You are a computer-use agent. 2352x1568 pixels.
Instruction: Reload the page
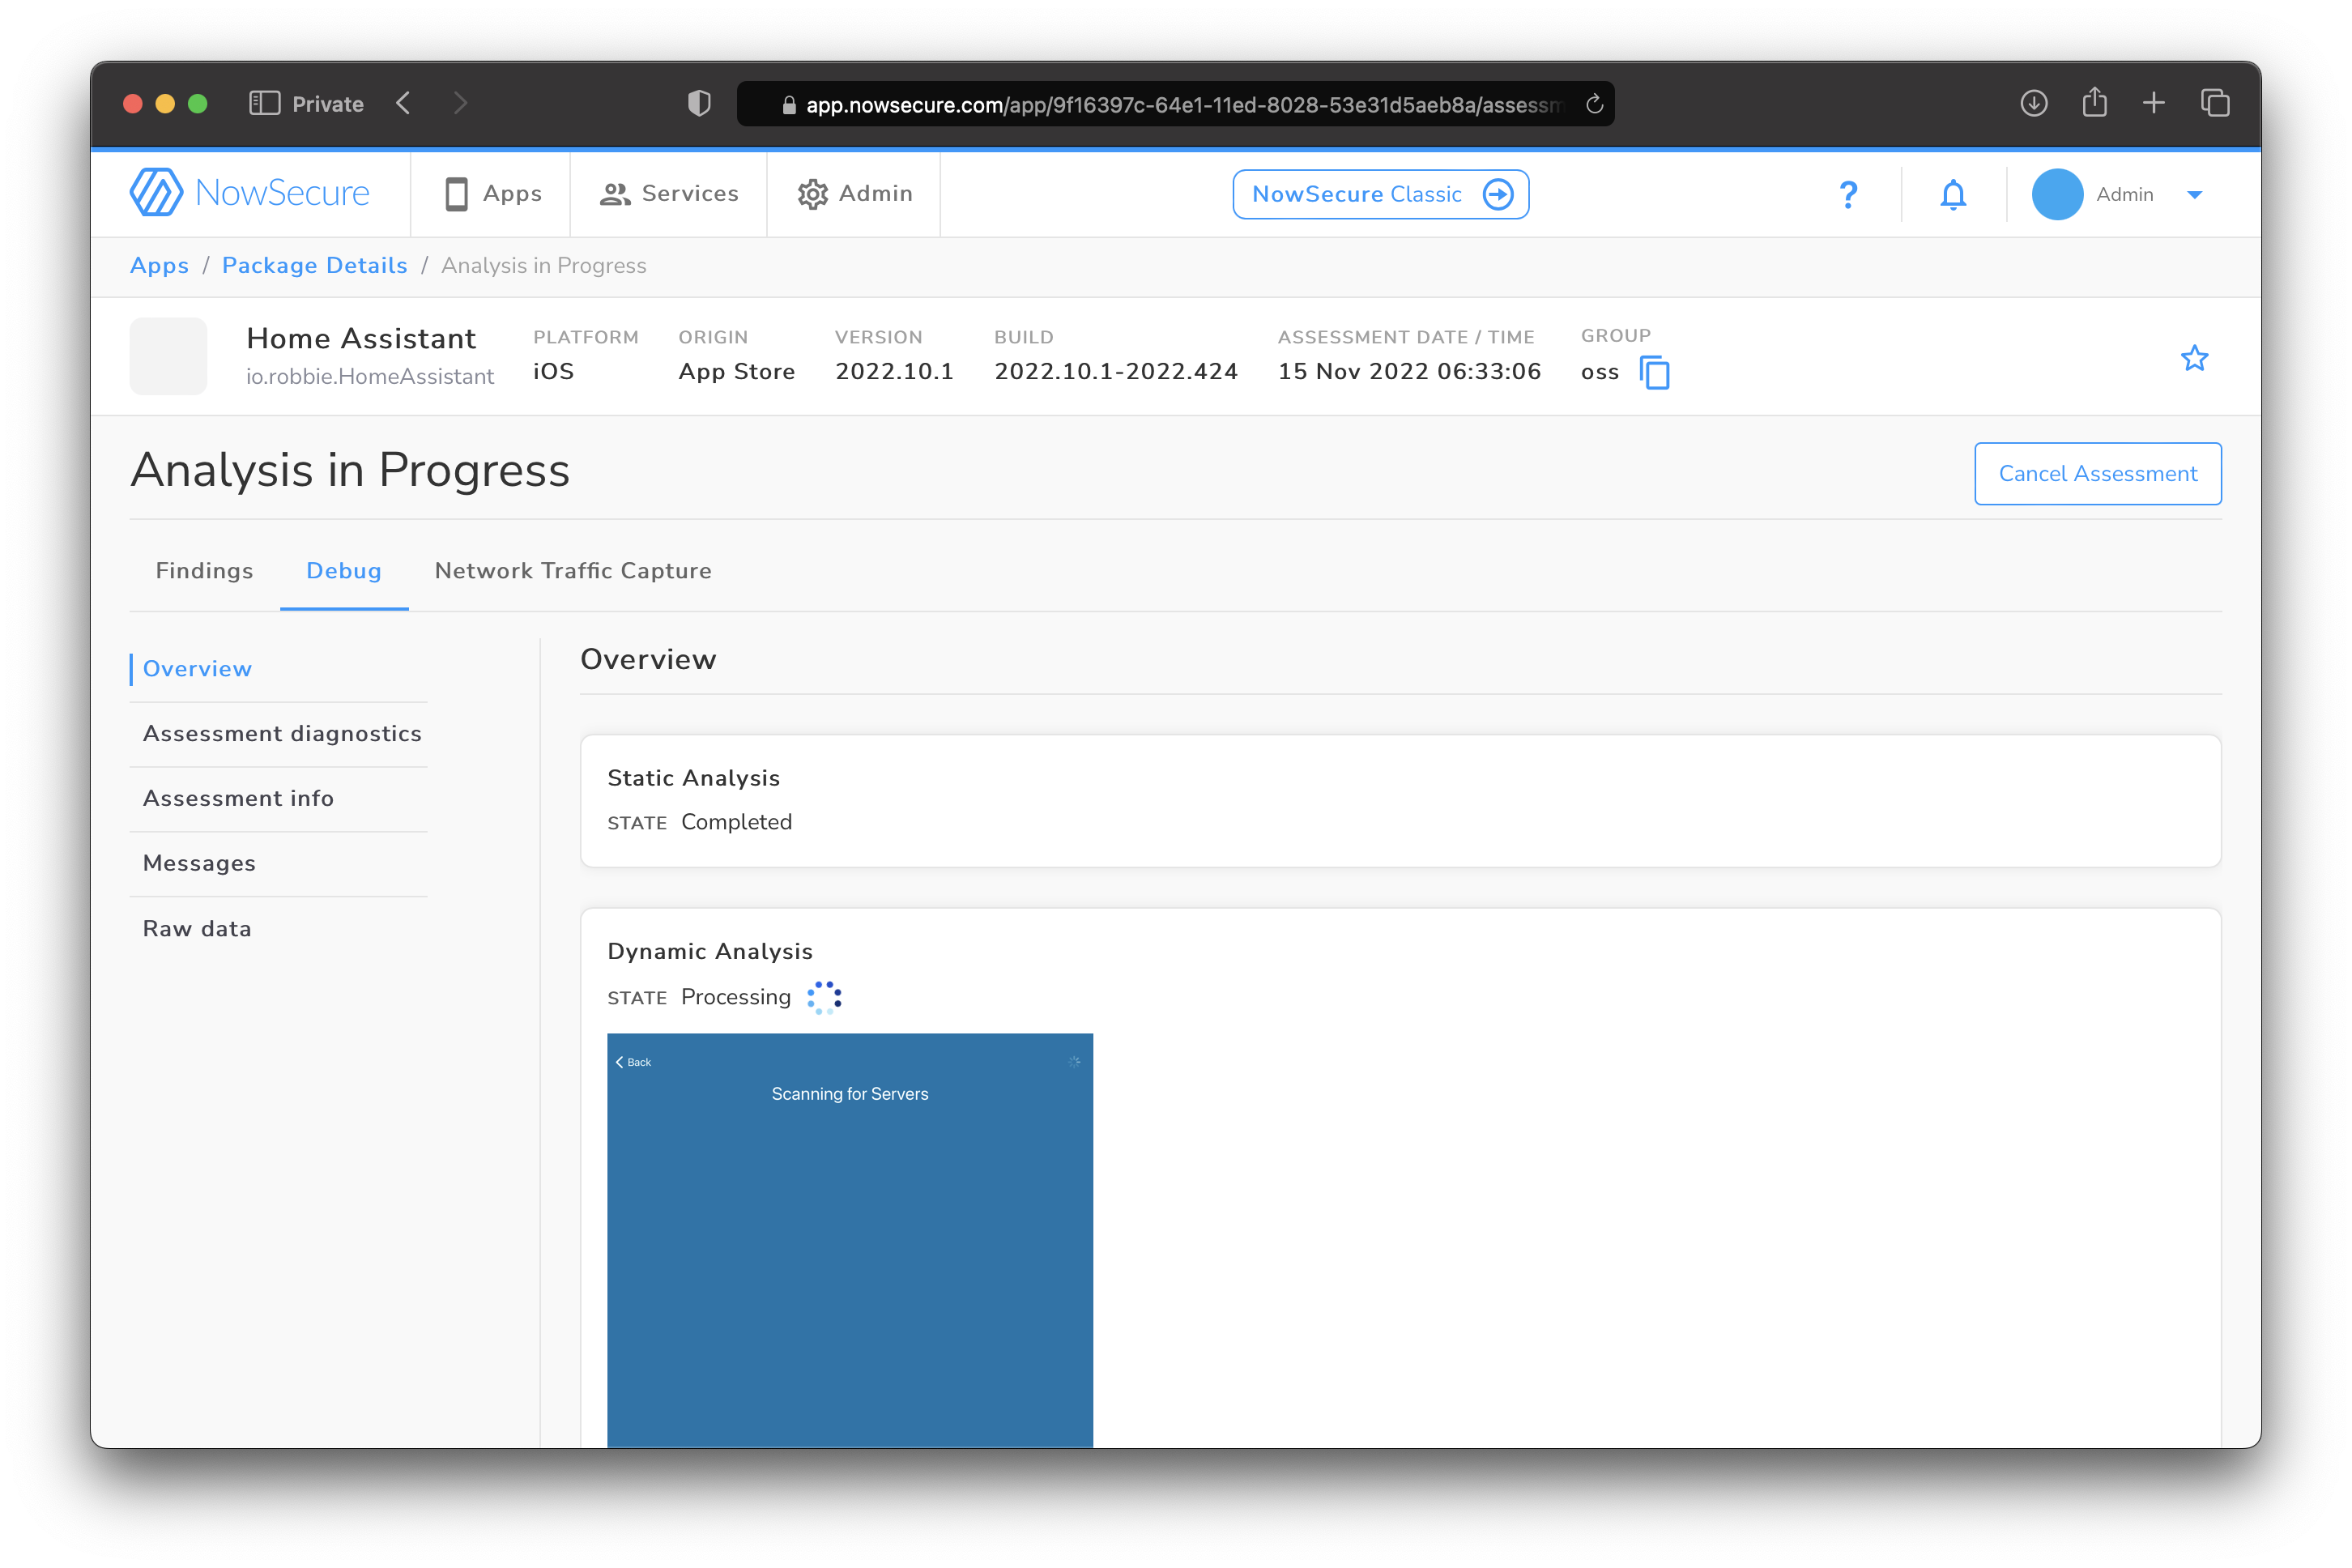1594,104
